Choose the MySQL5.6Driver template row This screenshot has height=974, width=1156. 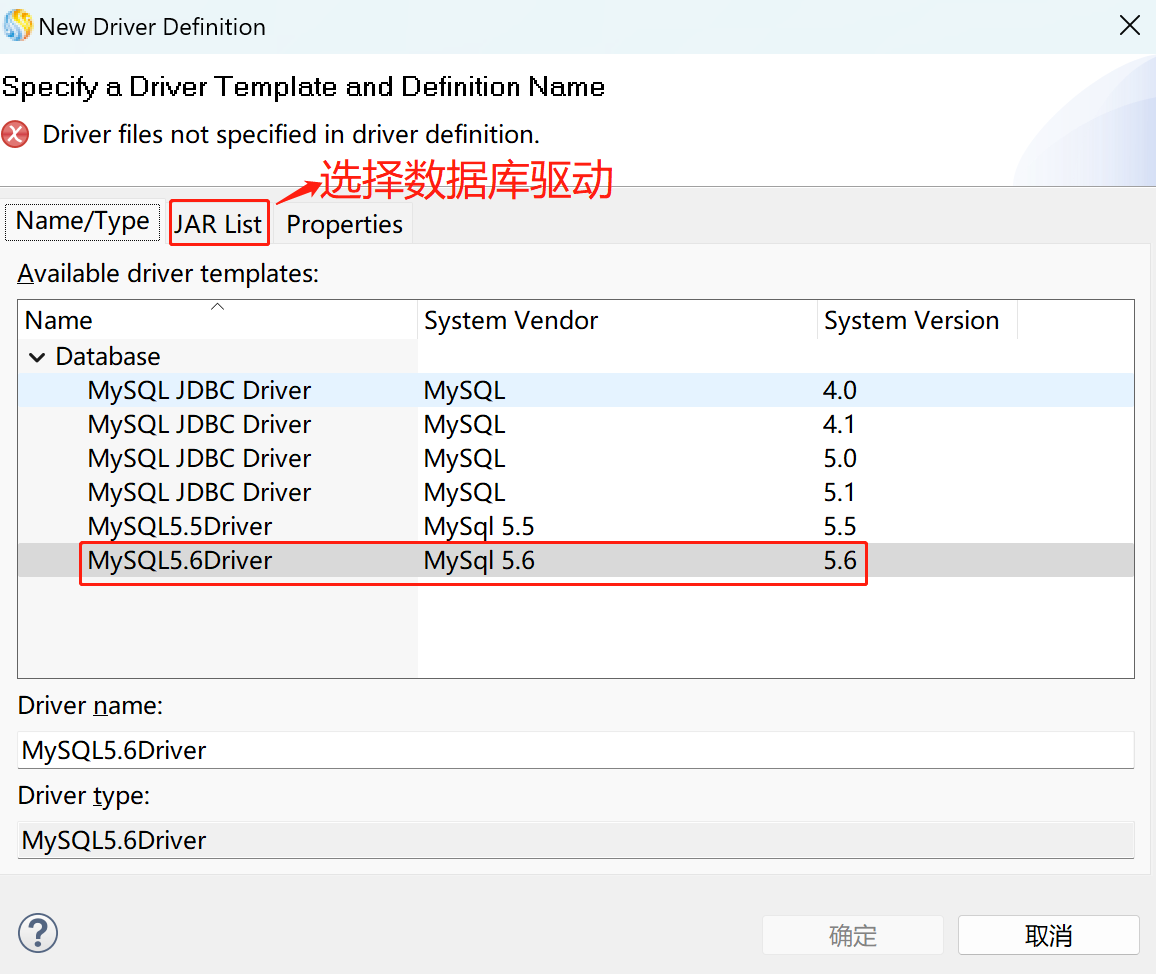(180, 561)
